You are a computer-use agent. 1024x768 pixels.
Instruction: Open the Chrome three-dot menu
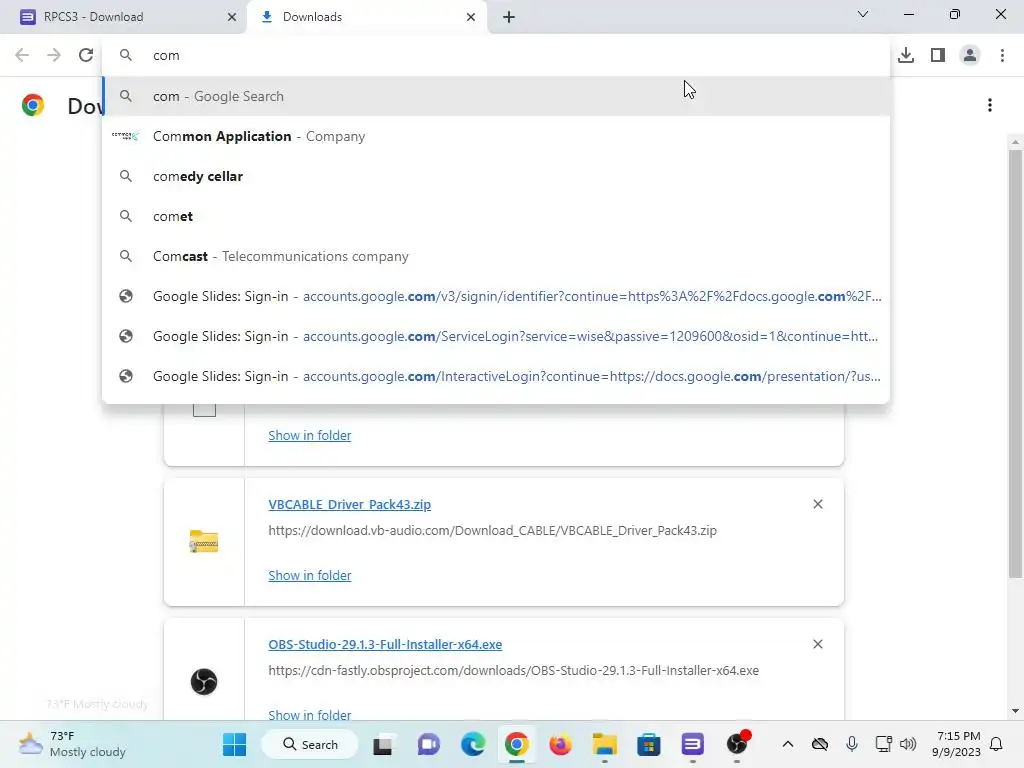click(1002, 55)
